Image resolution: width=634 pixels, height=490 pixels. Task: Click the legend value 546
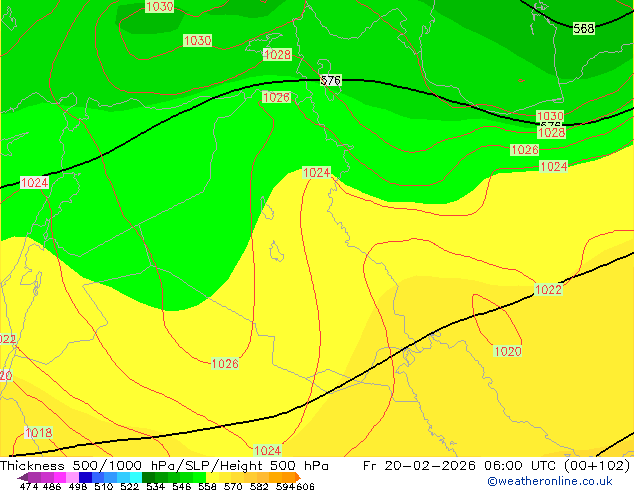click(x=182, y=486)
